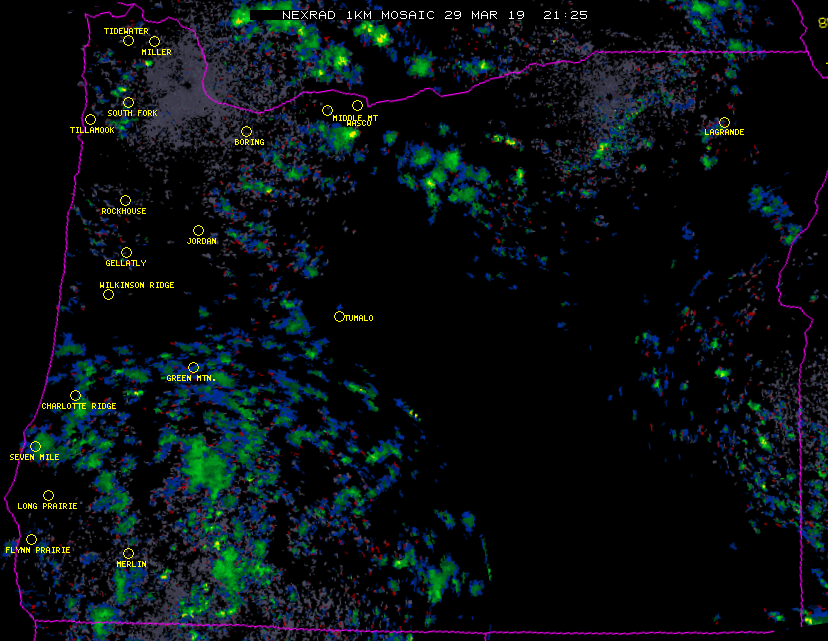Click the Tumalo station circle marker
The height and width of the screenshot is (641, 828).
coord(339,317)
